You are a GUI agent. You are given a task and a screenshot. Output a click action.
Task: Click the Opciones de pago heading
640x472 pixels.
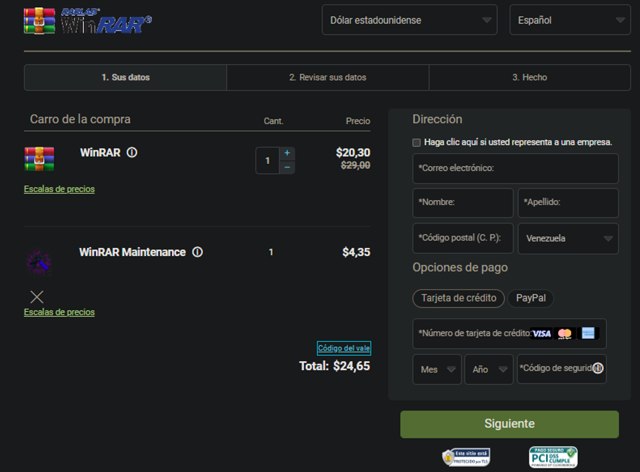(x=460, y=267)
